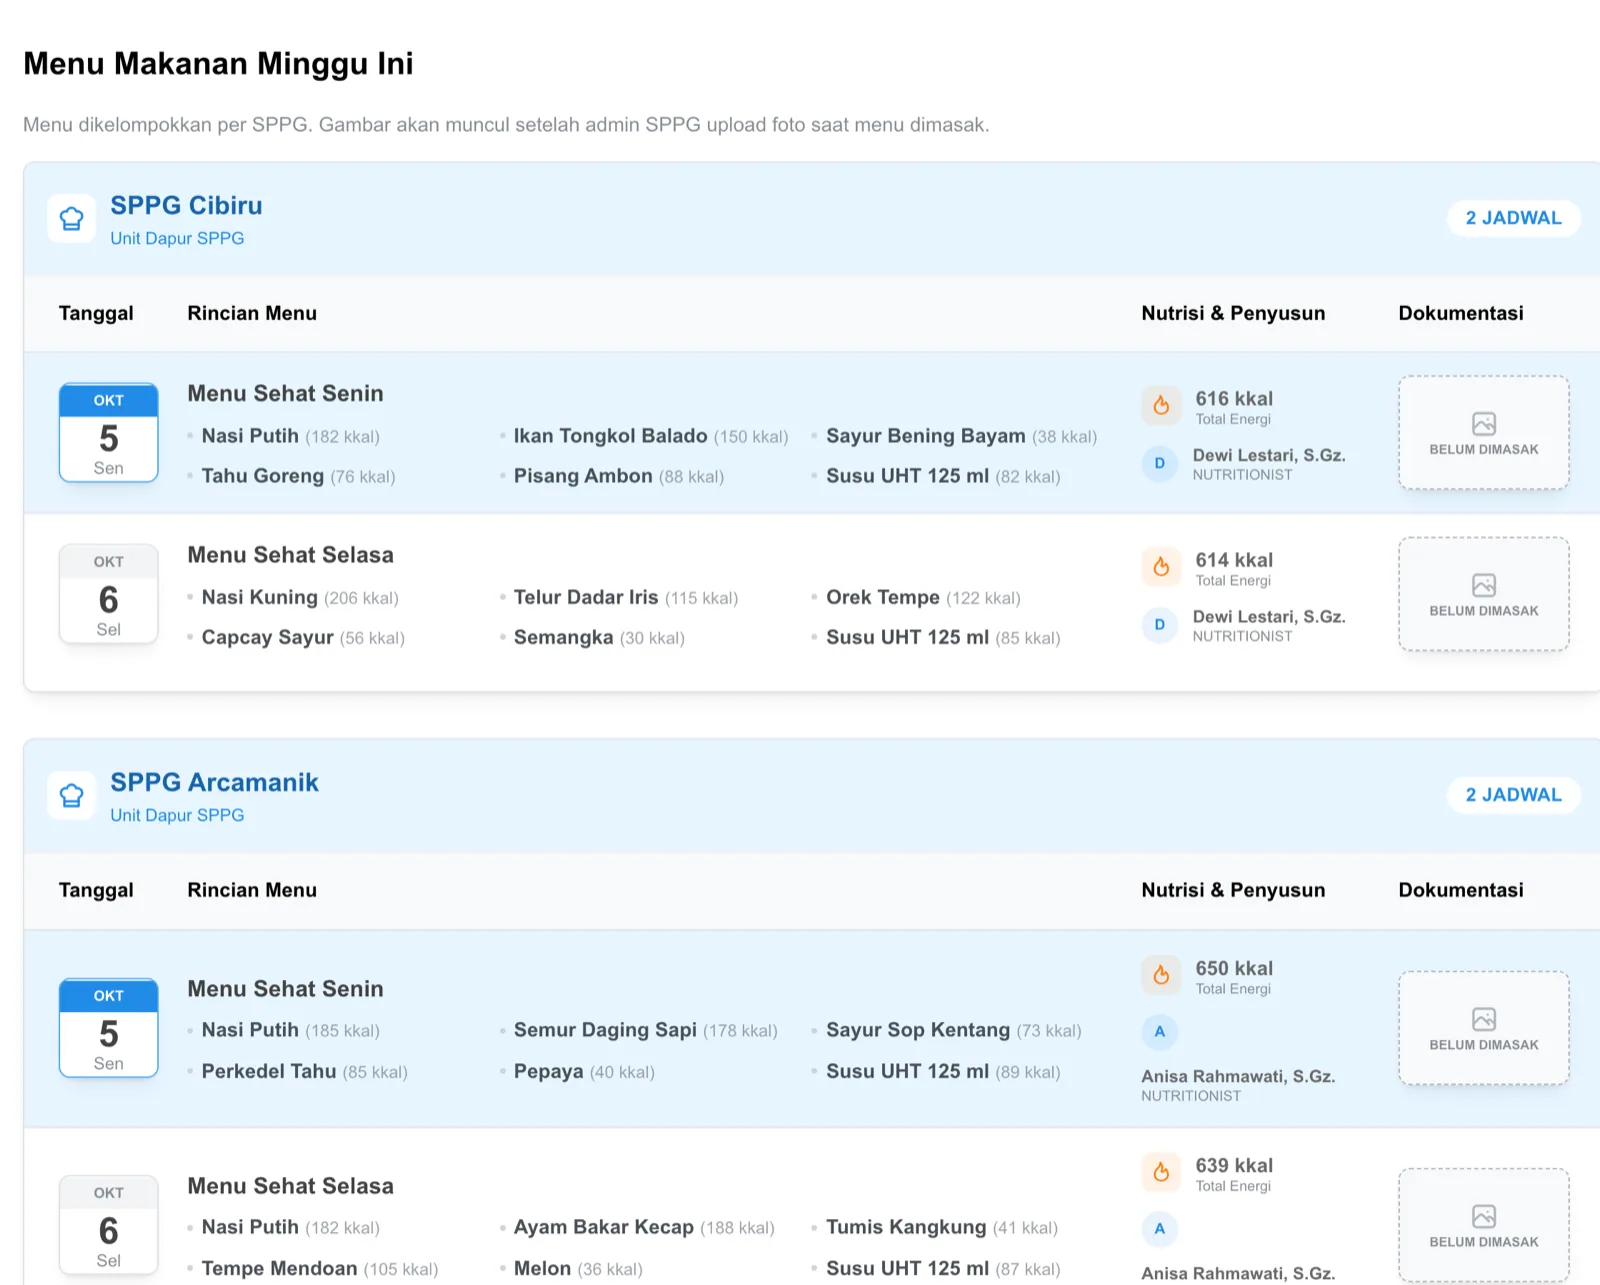Open the SPPG Cibiru heading

[x=186, y=205]
